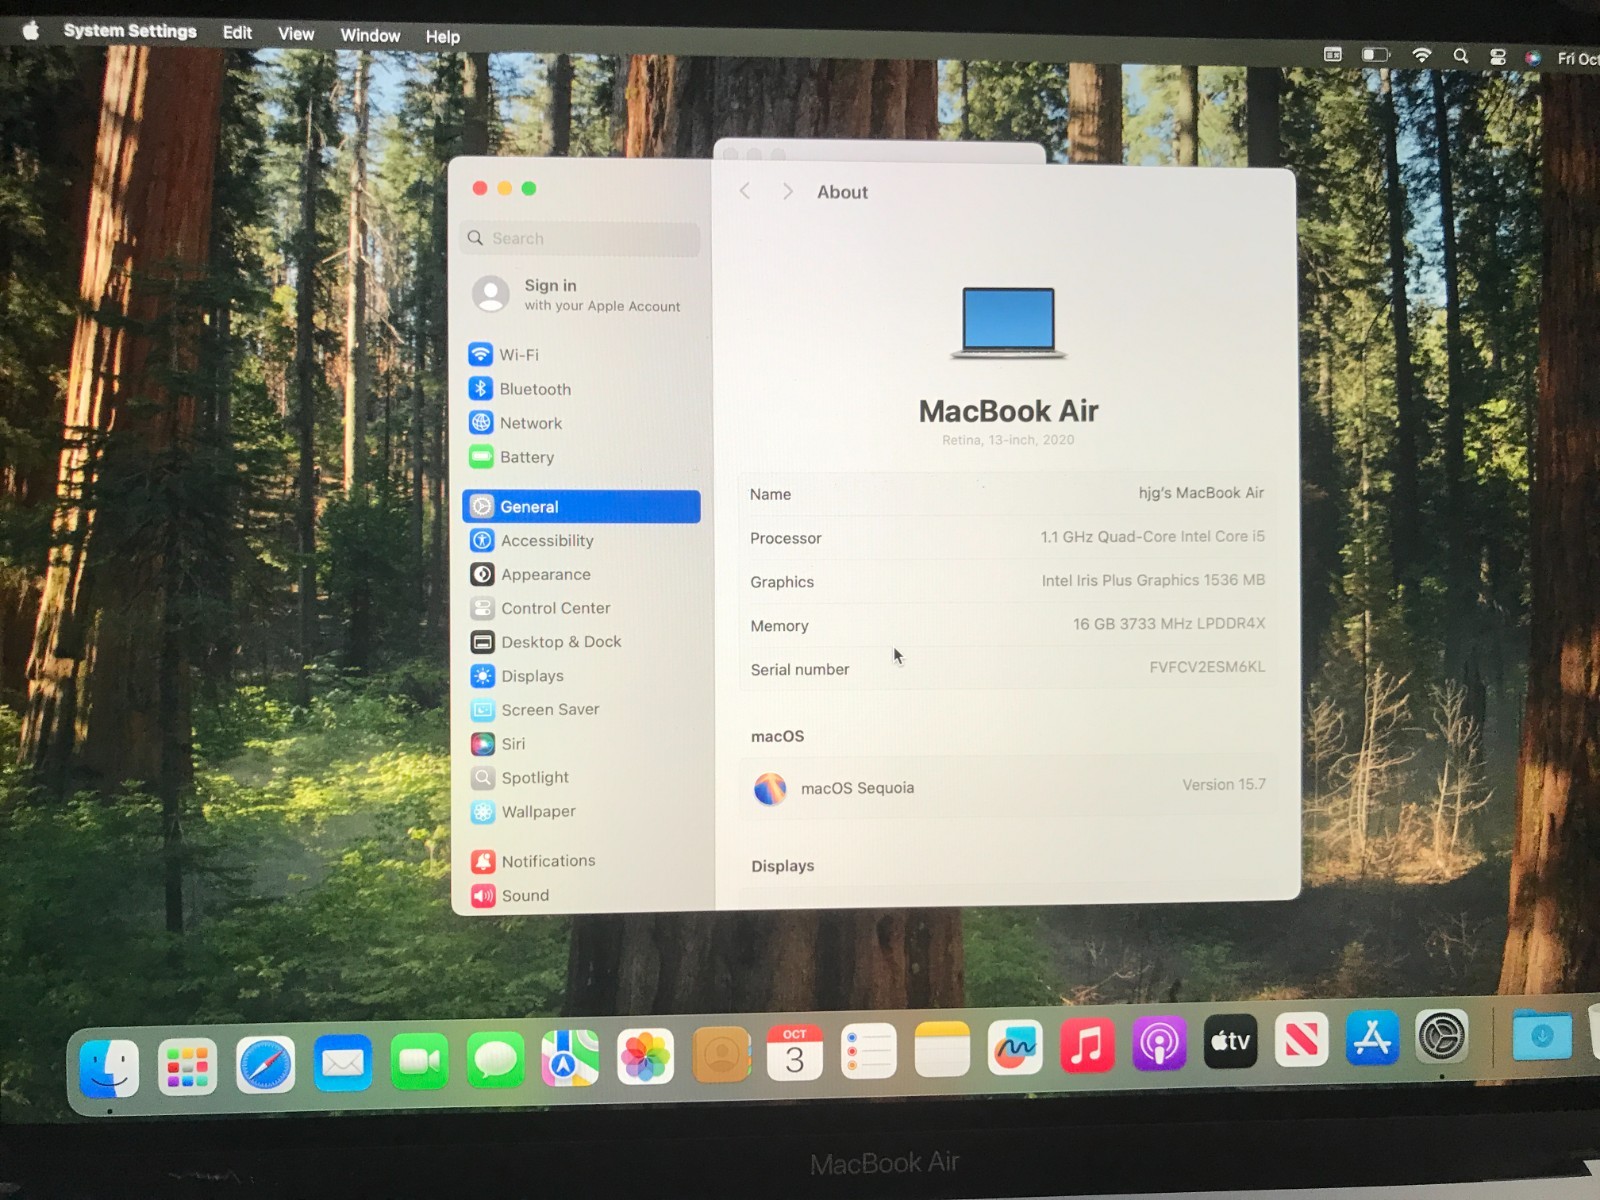Open News from the Dock
Screen dimensions: 1600x1200
click(1301, 1040)
